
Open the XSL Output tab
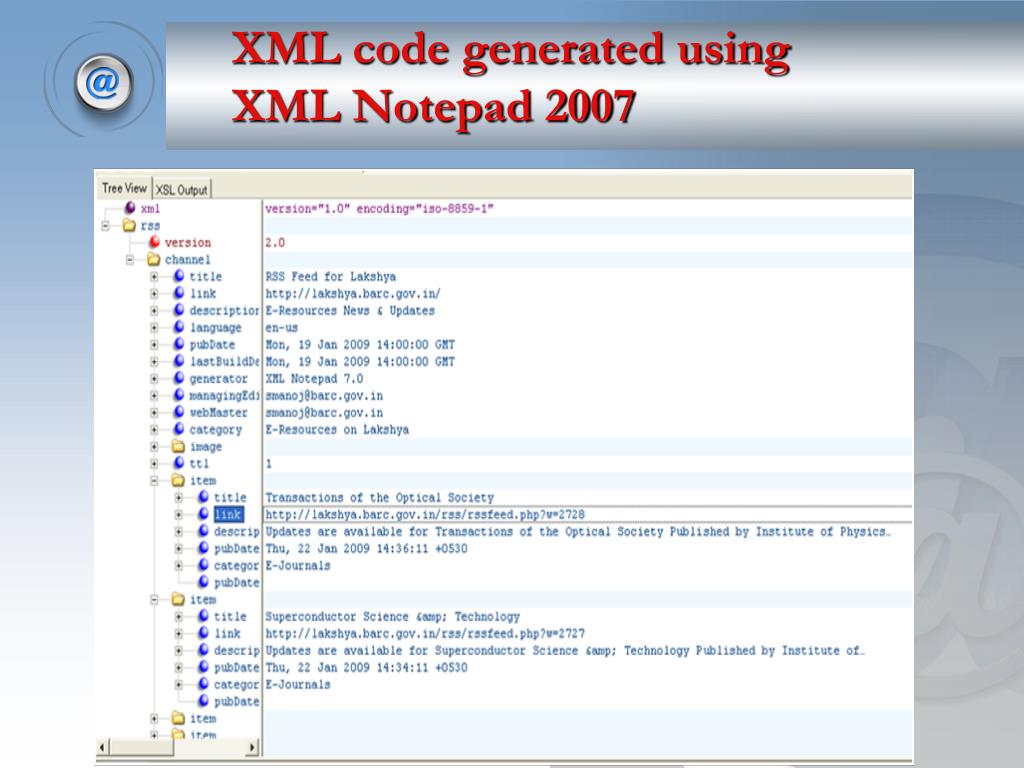click(x=182, y=190)
